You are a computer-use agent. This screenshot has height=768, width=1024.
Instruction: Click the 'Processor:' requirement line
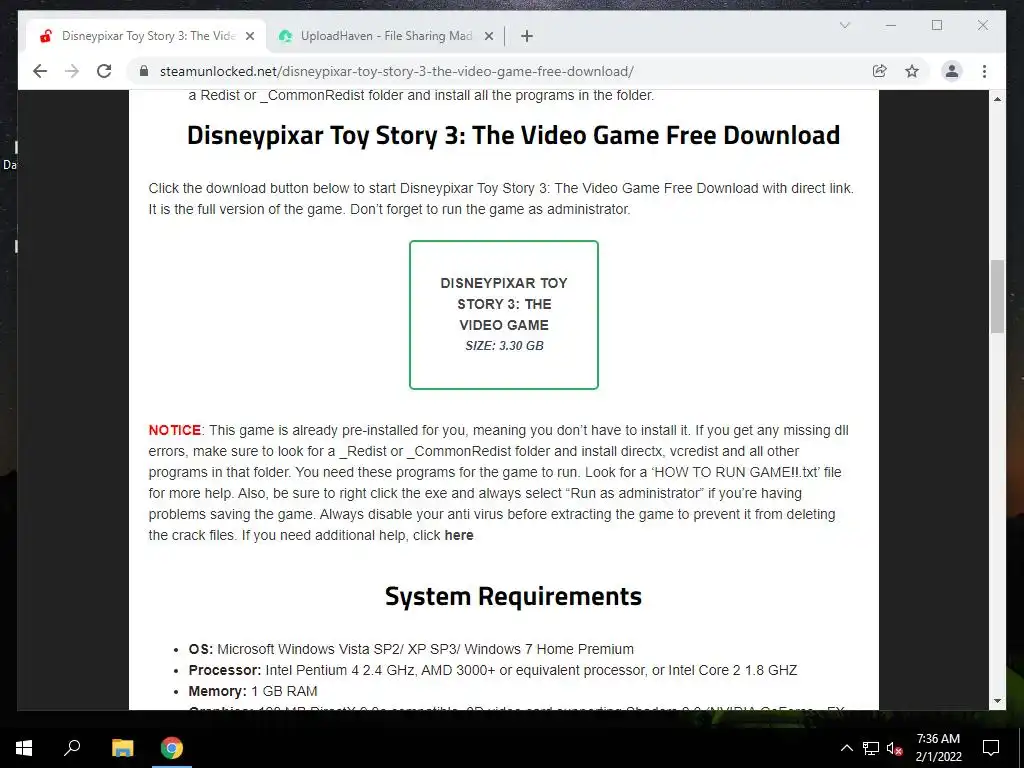[x=493, y=670]
